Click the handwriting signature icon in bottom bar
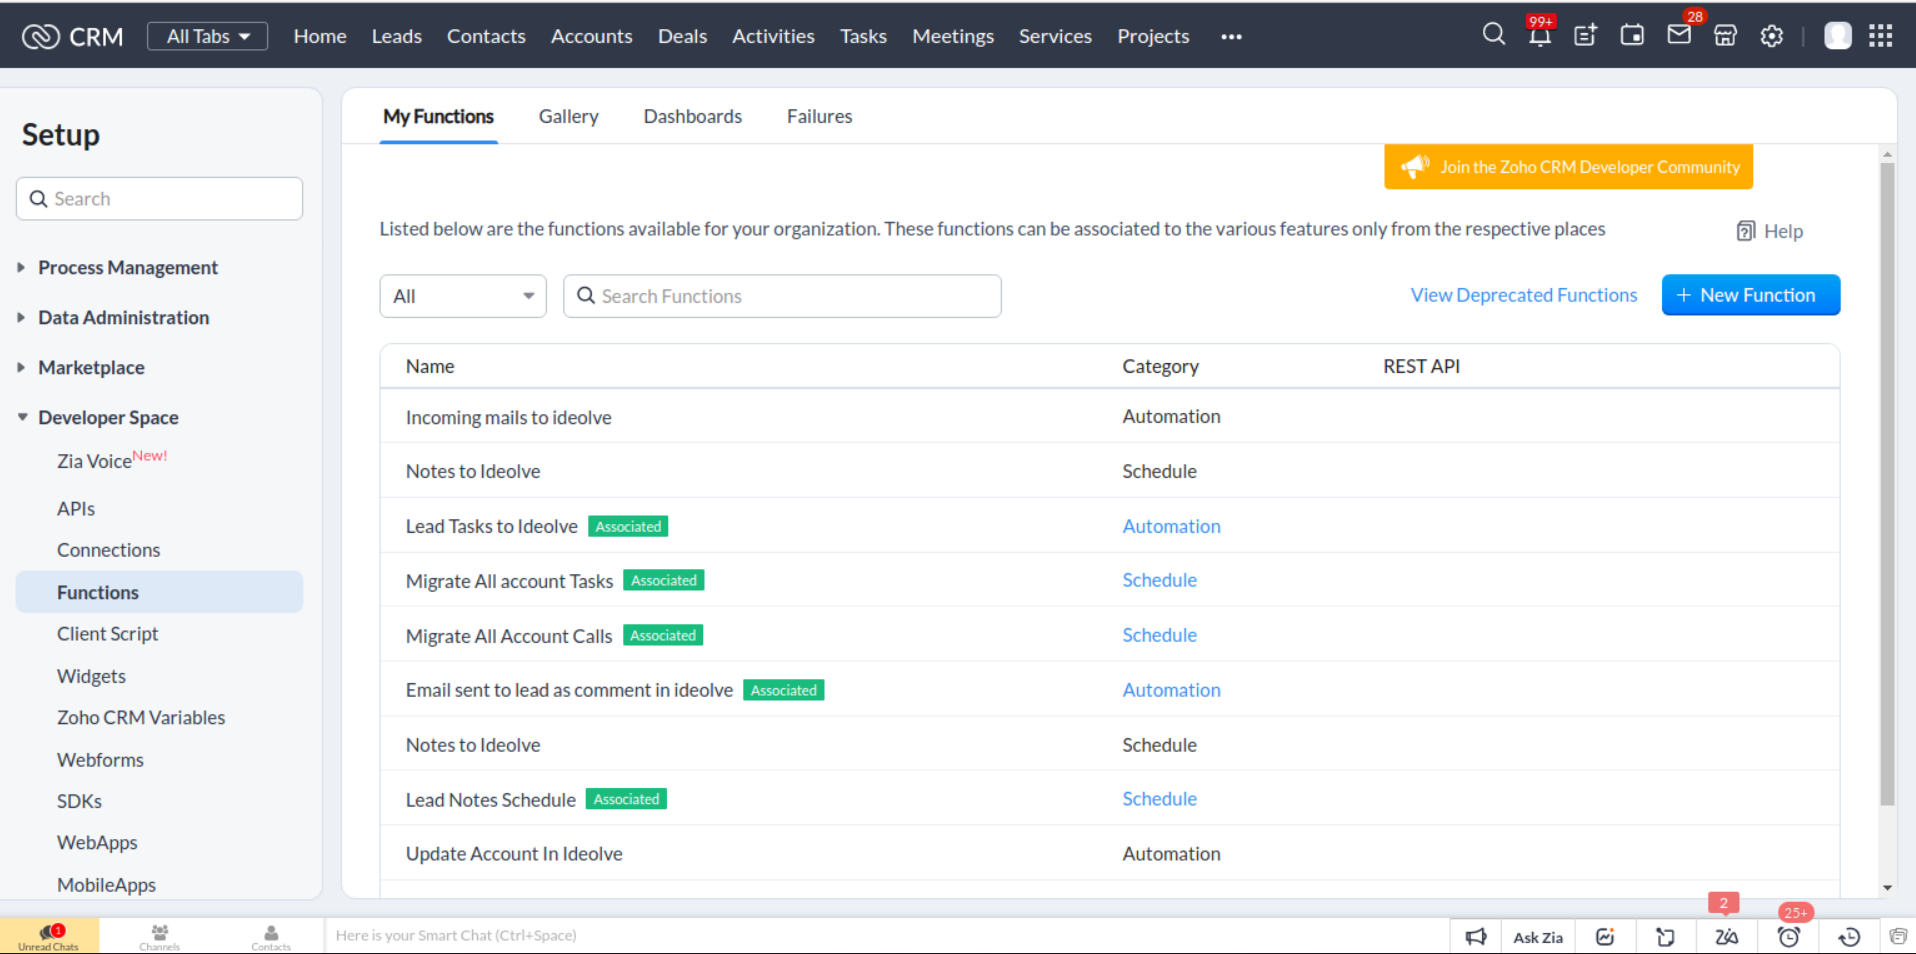This screenshot has width=1916, height=954. (1605, 937)
